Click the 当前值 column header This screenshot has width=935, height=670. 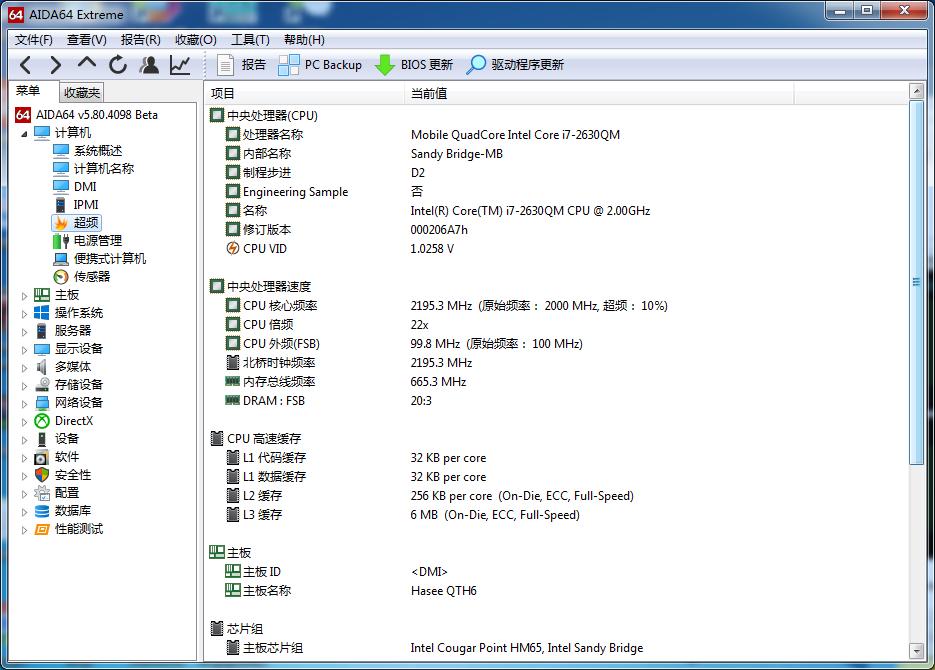[x=428, y=93]
